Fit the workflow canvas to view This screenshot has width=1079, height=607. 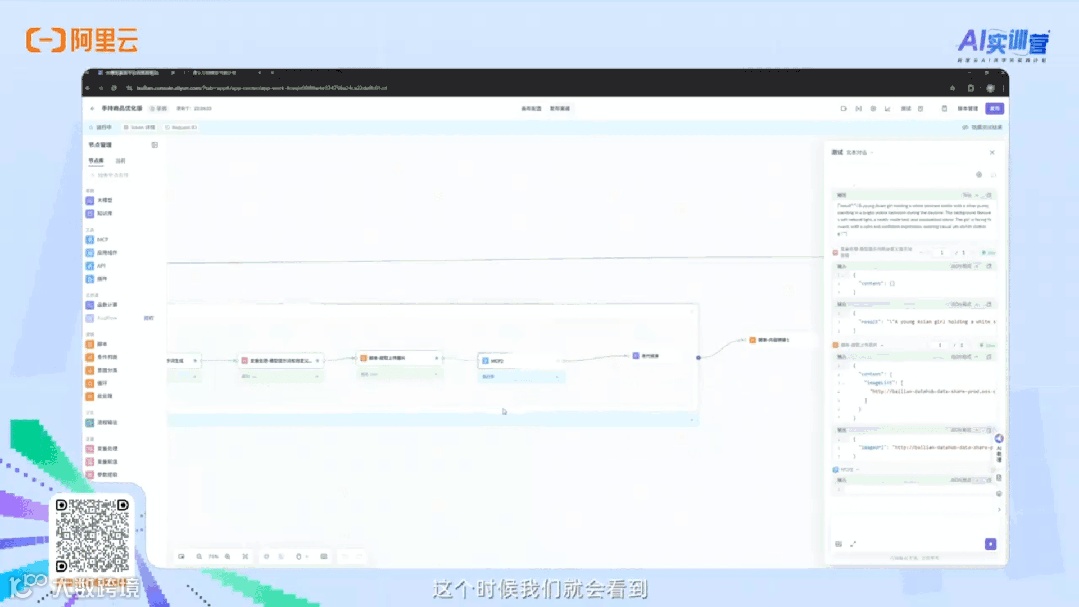245,557
